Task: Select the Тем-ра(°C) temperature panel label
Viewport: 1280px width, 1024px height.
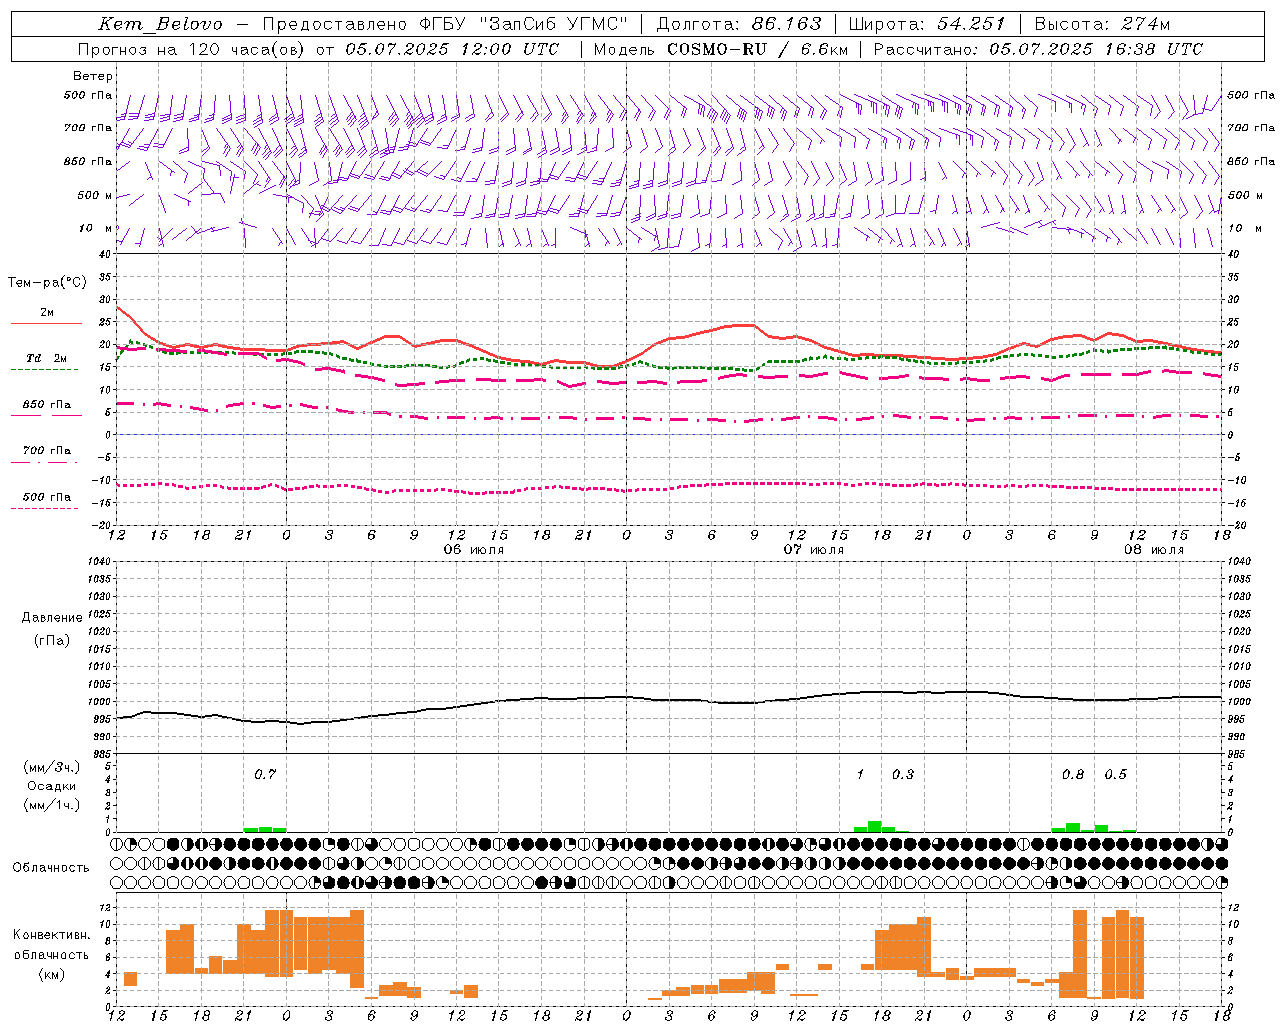Action: pyautogui.click(x=47, y=283)
